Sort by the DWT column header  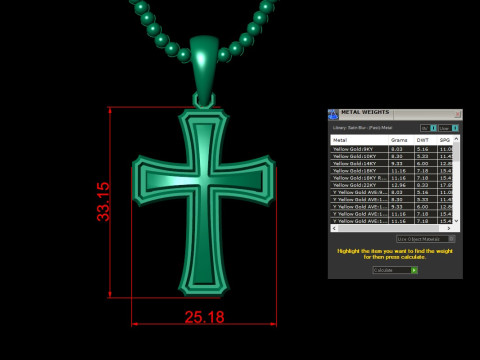(x=425, y=140)
